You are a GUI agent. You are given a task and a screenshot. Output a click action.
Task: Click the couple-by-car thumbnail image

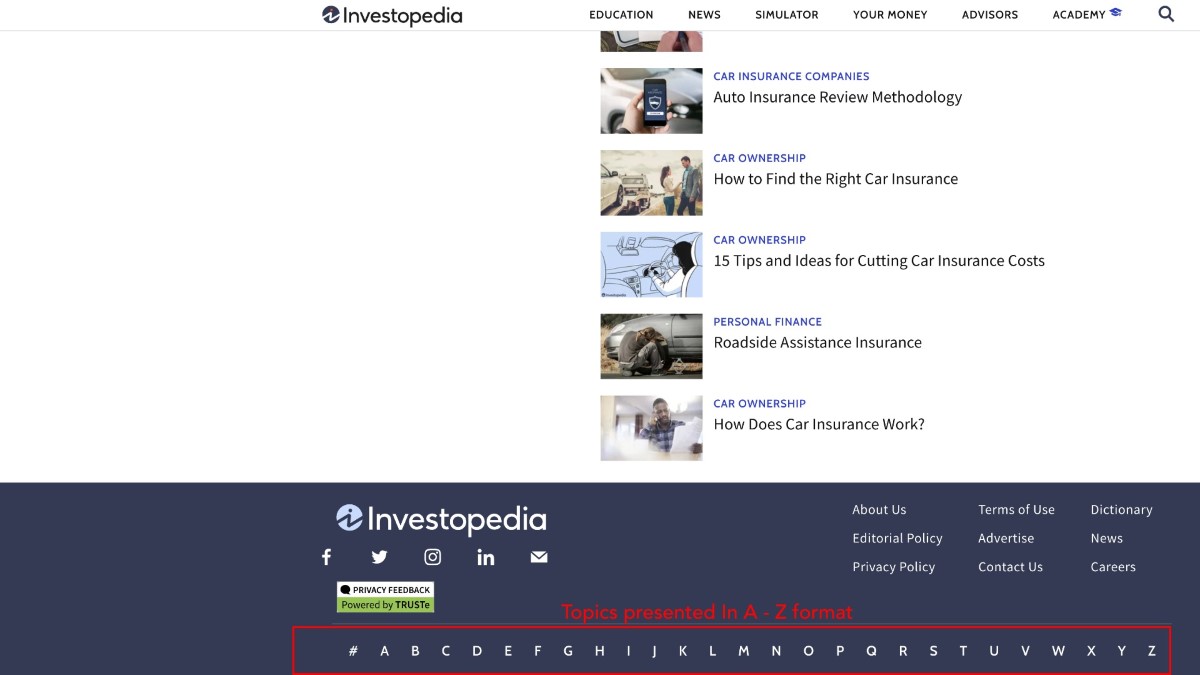[651, 183]
